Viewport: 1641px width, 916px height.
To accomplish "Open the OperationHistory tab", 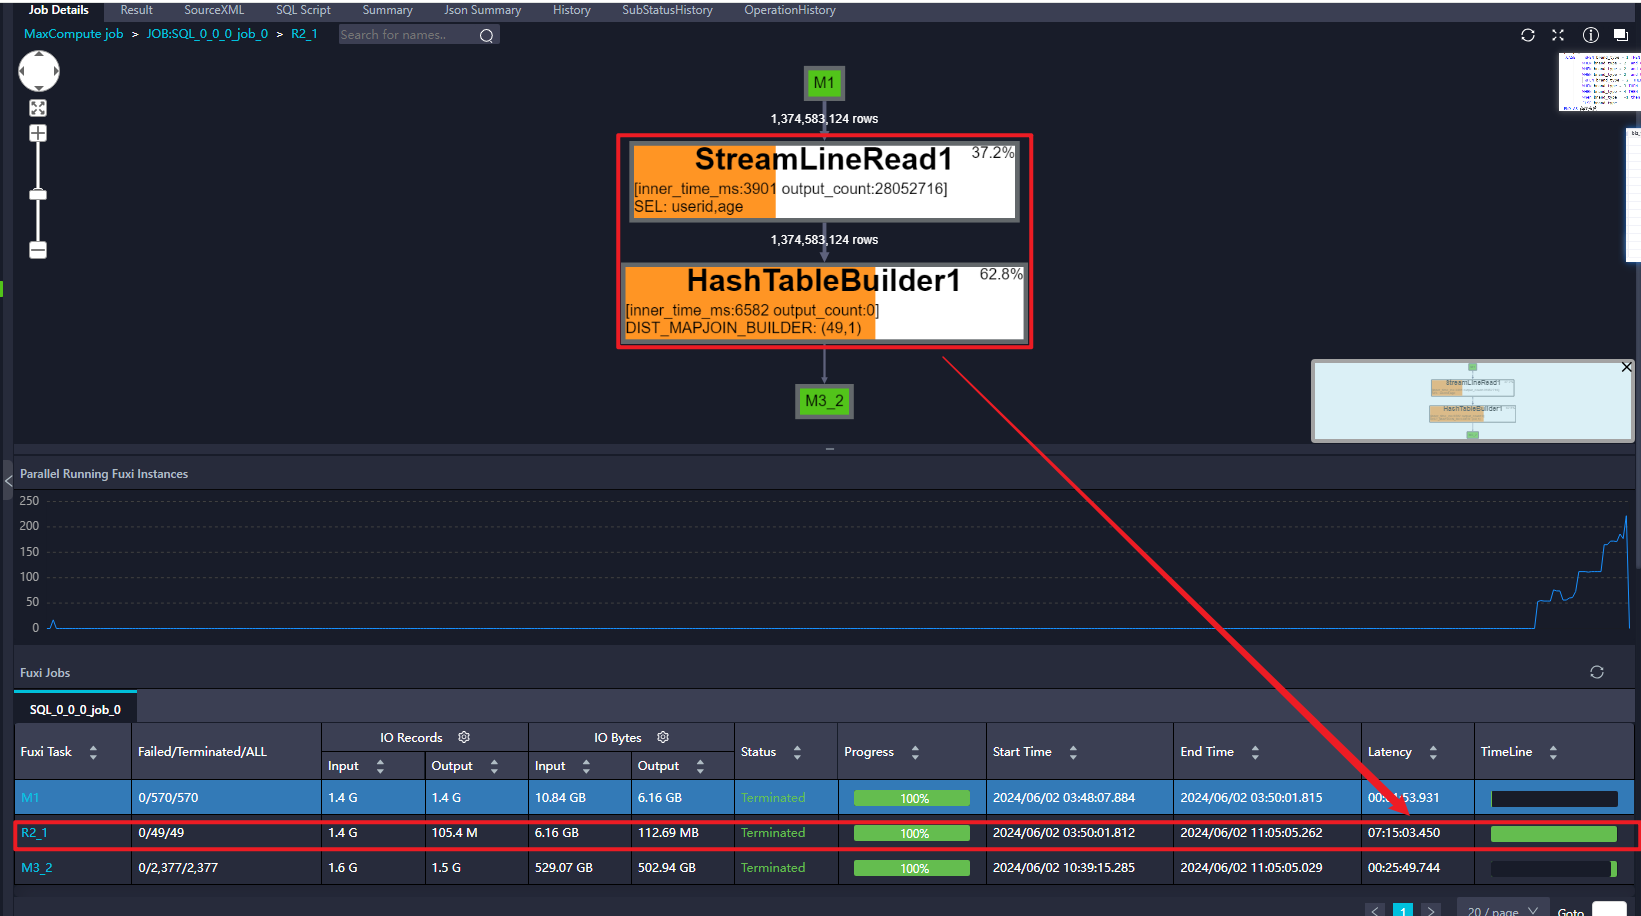I will tap(789, 10).
